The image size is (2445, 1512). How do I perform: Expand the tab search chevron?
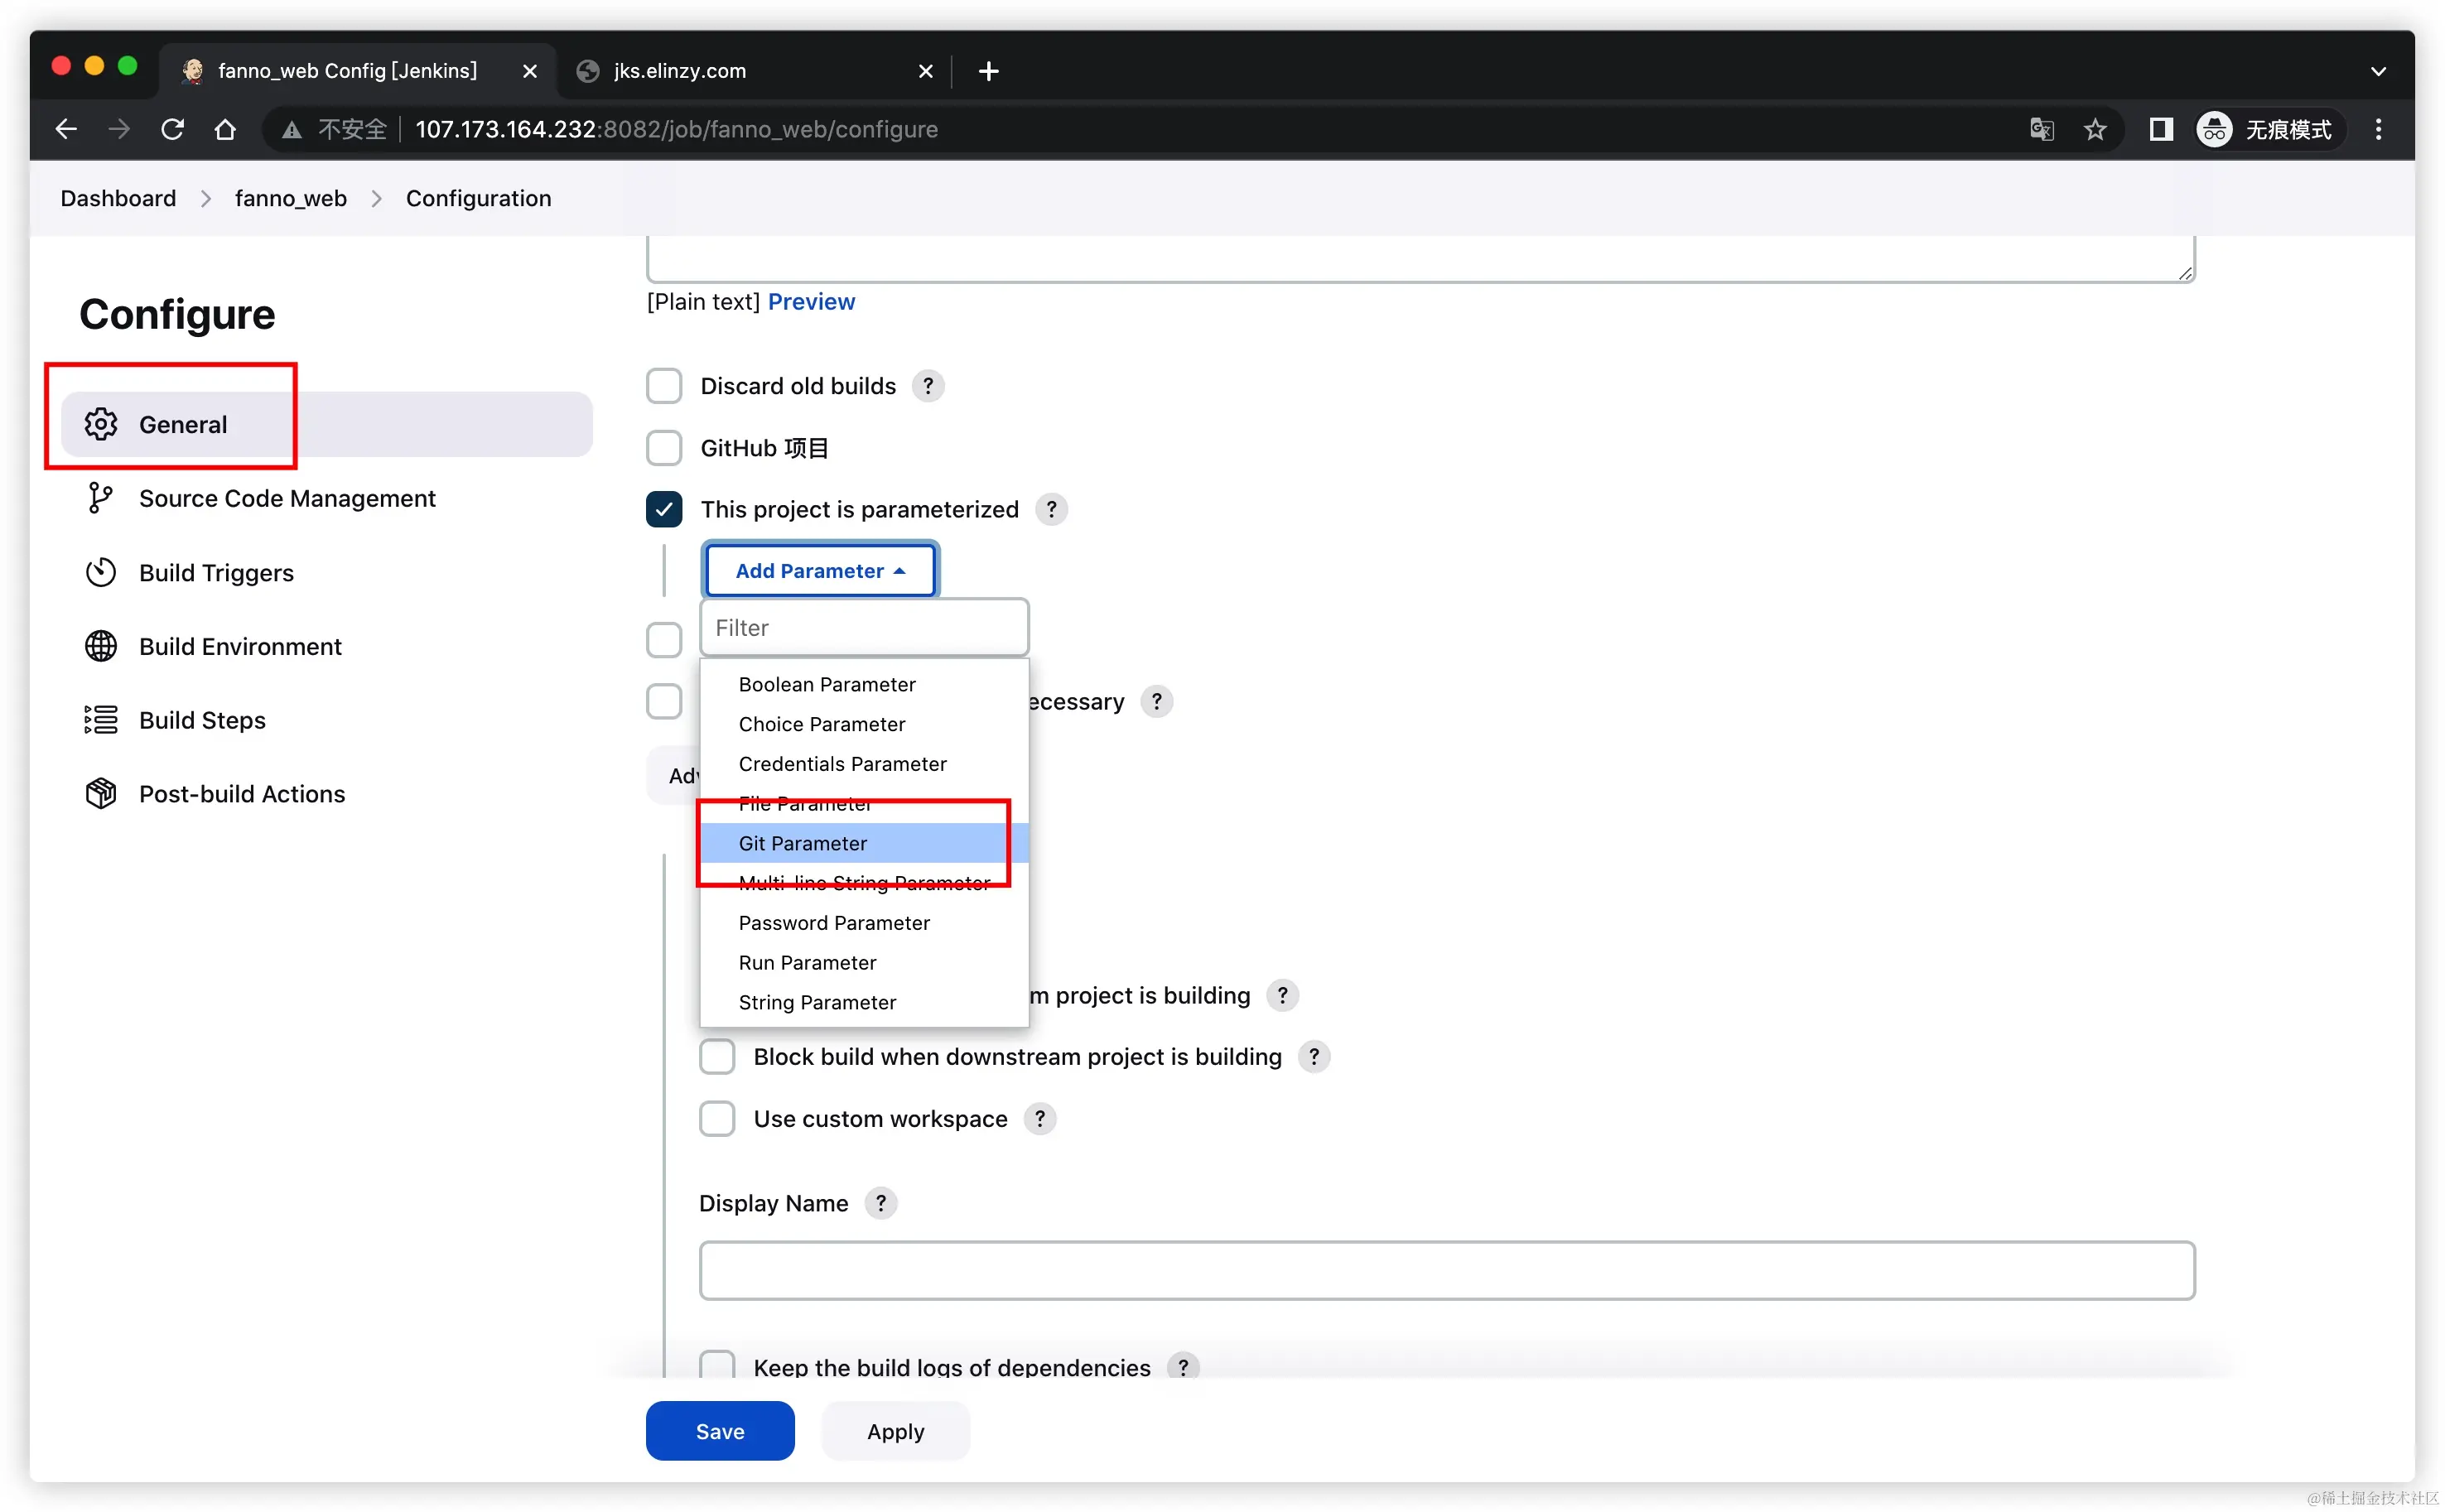(2378, 71)
